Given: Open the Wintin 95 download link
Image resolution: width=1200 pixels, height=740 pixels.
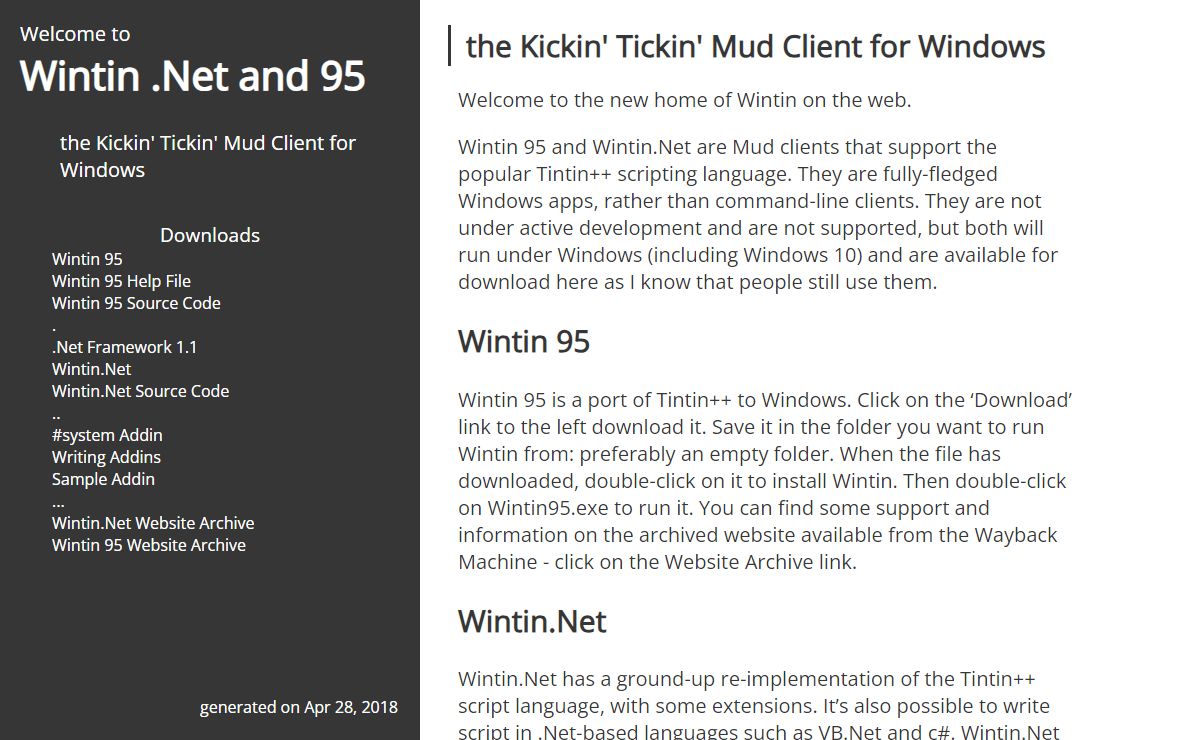Looking at the screenshot, I should pos(87,259).
